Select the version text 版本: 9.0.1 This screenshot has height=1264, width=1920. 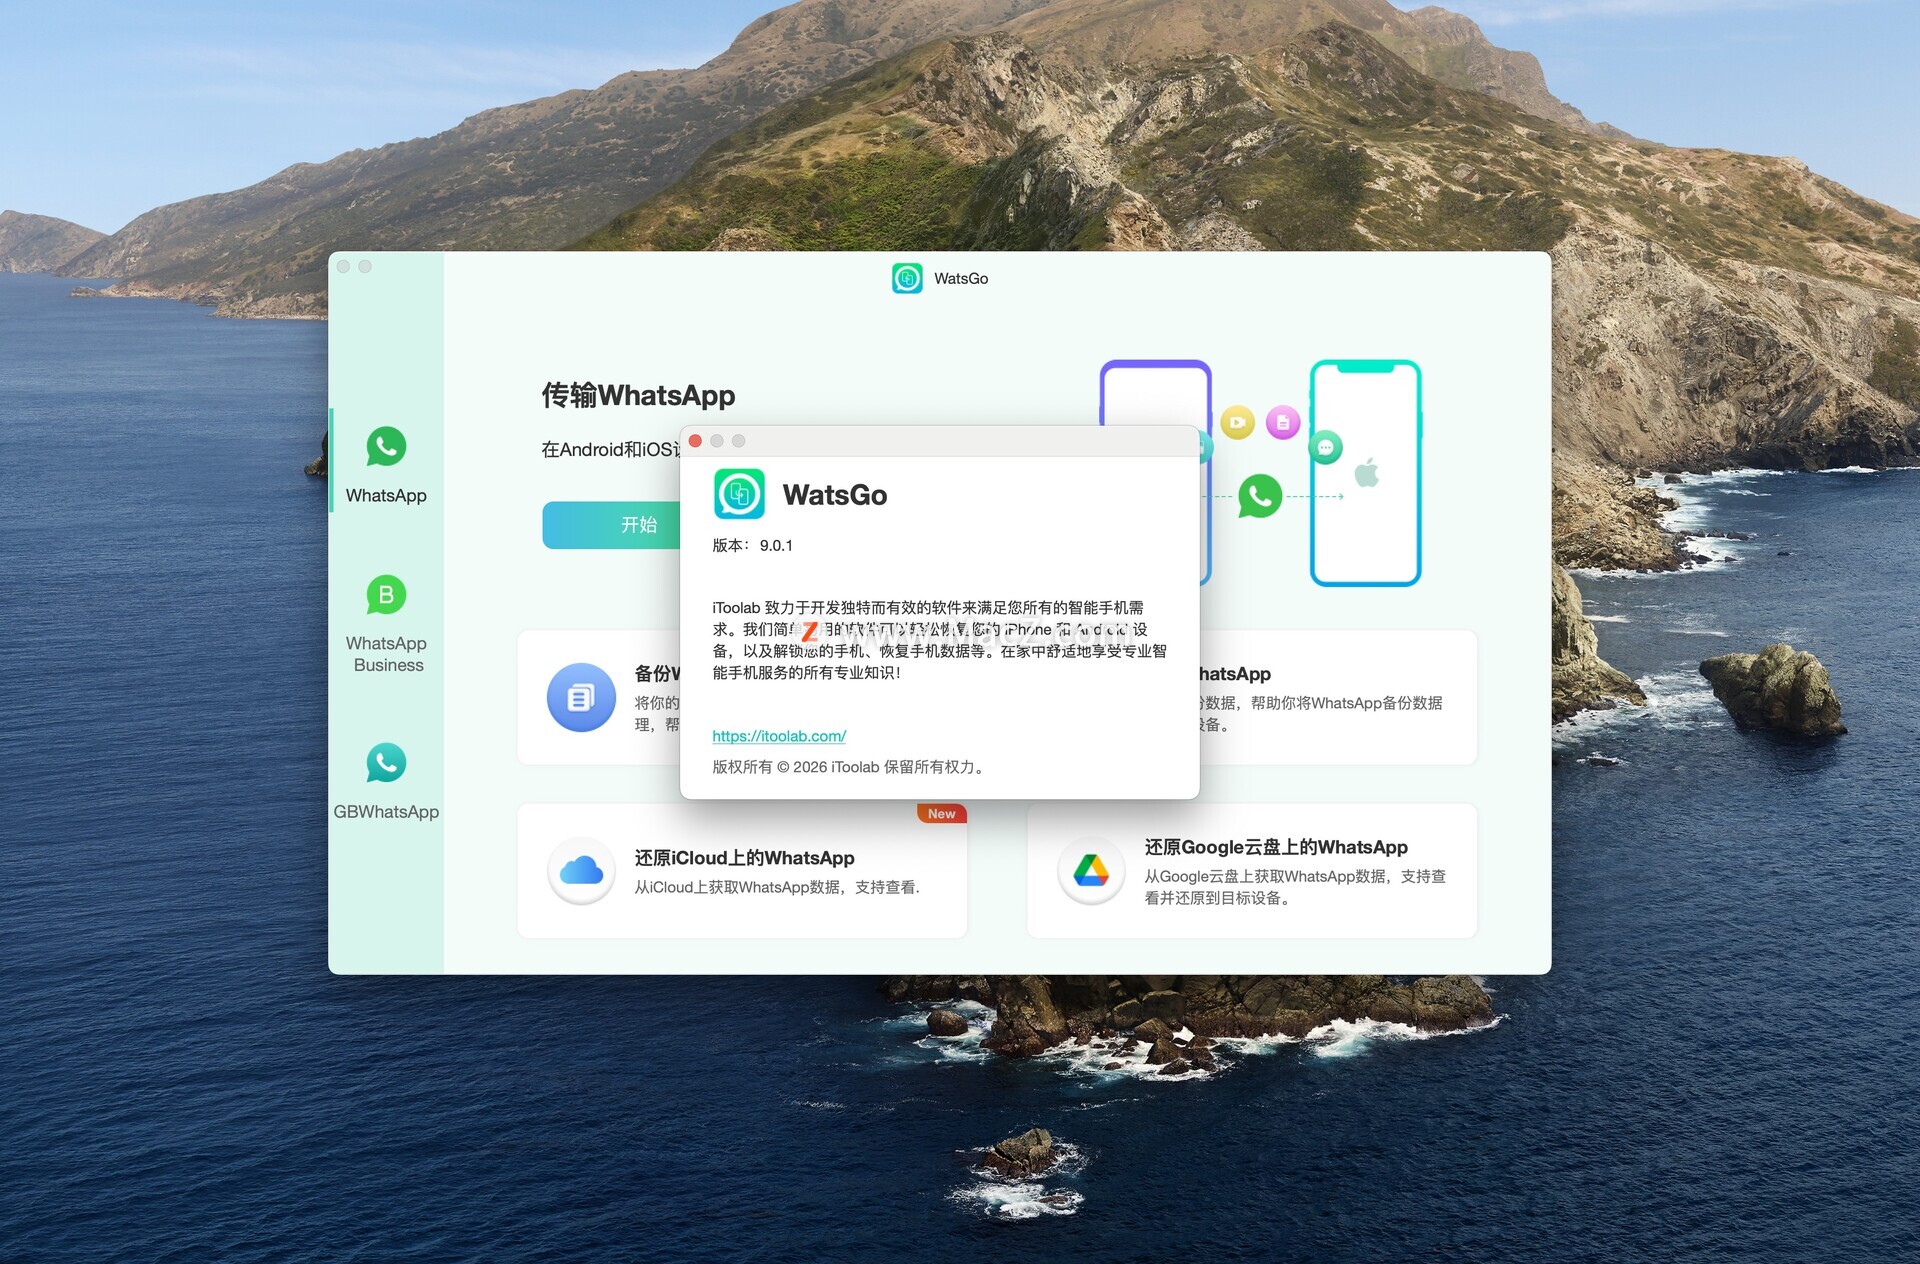752,545
